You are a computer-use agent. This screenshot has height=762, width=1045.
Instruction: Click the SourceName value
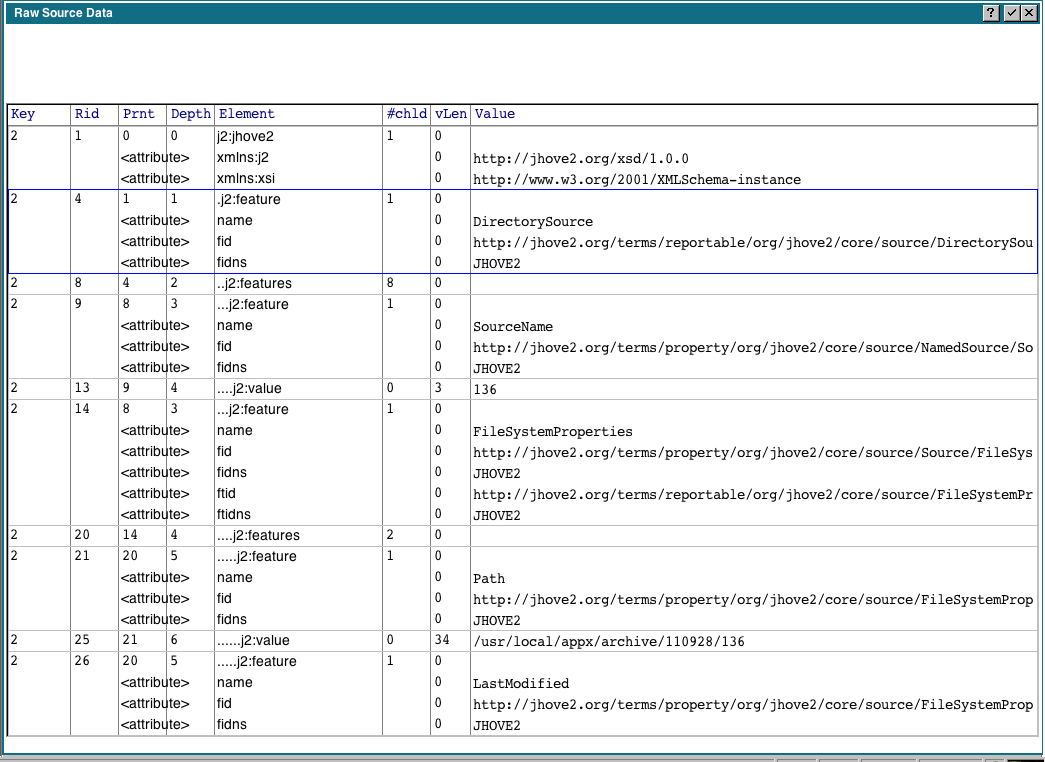(x=513, y=327)
